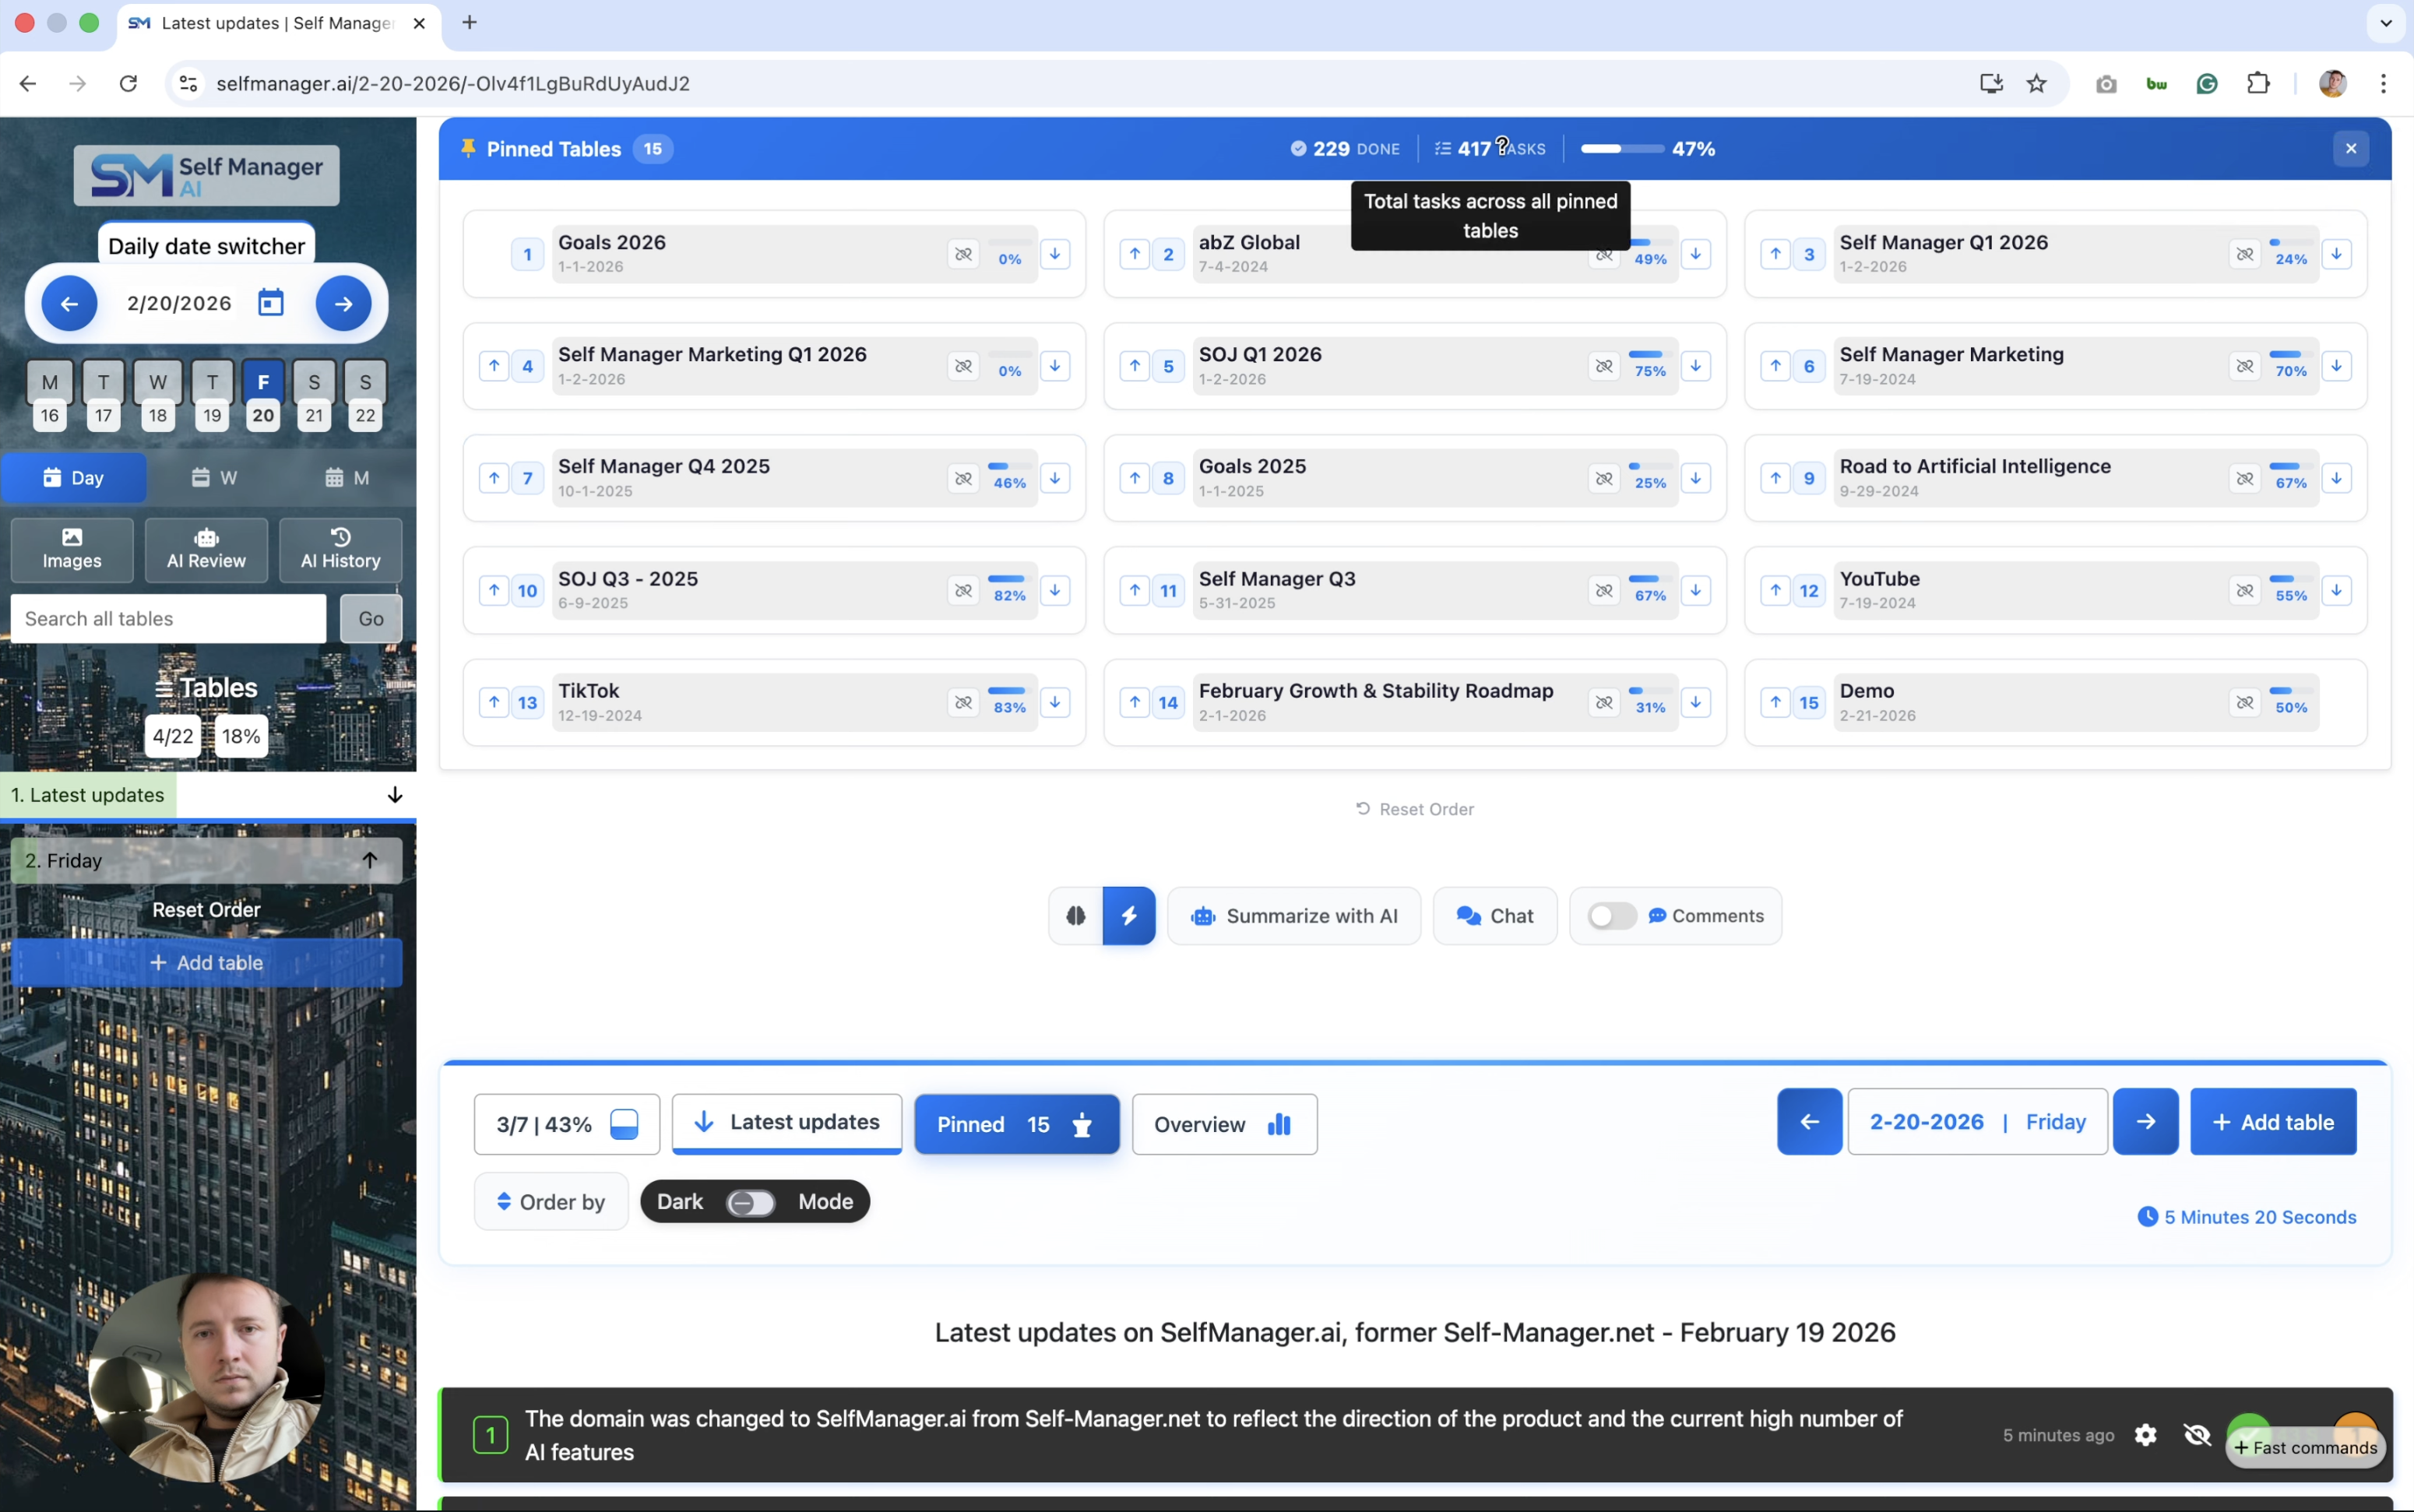
Task: Move Friday table up in sidebar
Action: tap(370, 860)
